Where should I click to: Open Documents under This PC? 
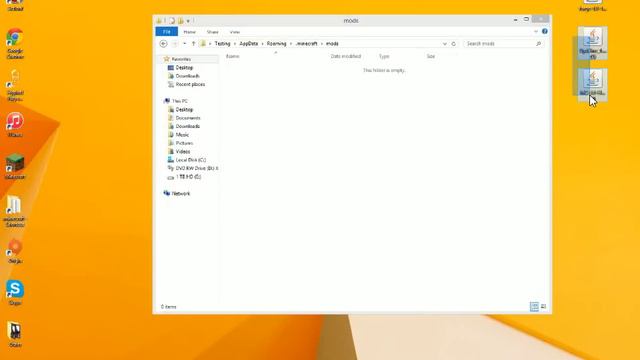pyautogui.click(x=188, y=118)
